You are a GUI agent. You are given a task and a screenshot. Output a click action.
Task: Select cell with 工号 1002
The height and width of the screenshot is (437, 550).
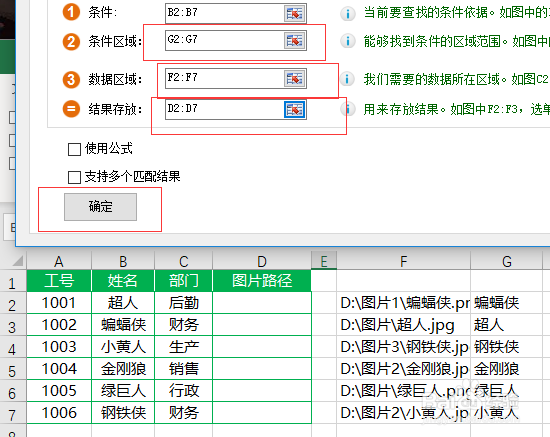tap(59, 325)
